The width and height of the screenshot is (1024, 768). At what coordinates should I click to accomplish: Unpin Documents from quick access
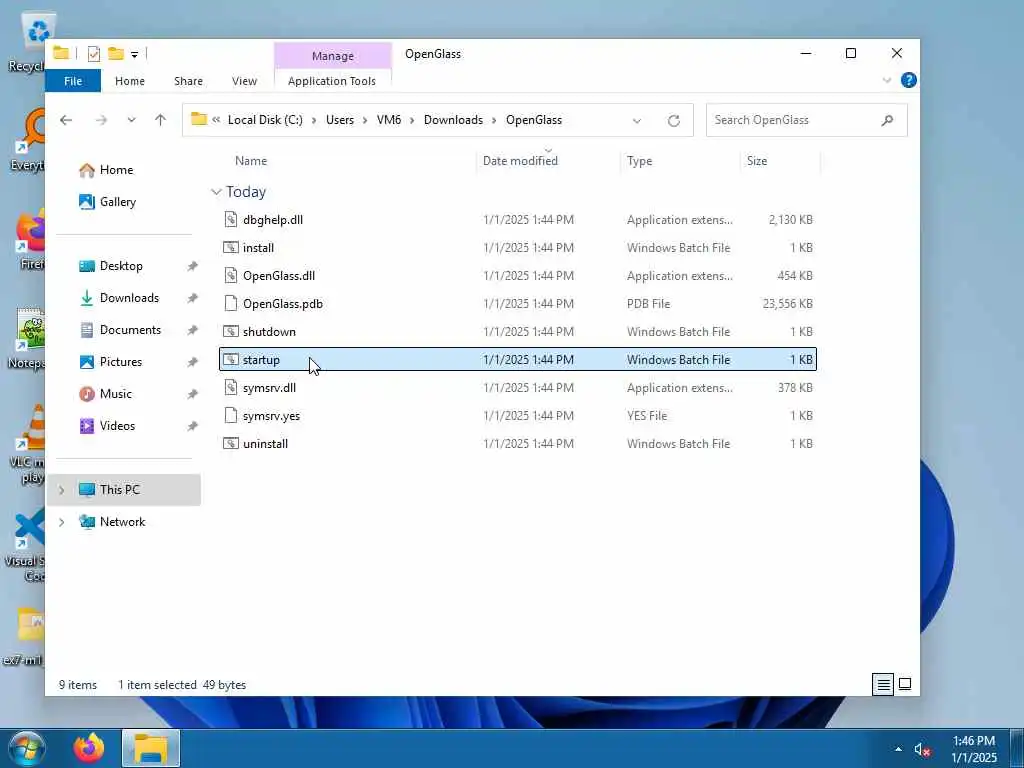tap(192, 330)
